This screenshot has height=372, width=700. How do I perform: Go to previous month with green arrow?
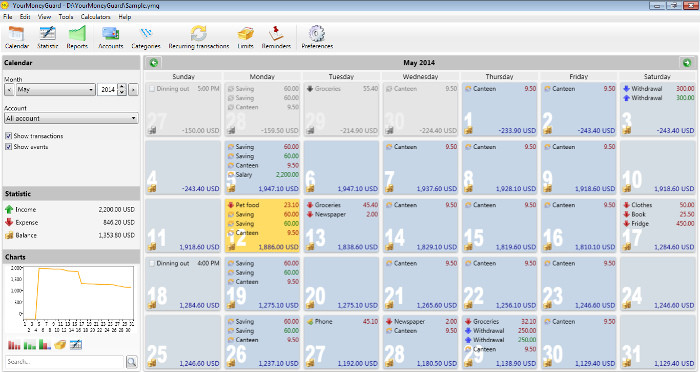pyautogui.click(x=154, y=63)
